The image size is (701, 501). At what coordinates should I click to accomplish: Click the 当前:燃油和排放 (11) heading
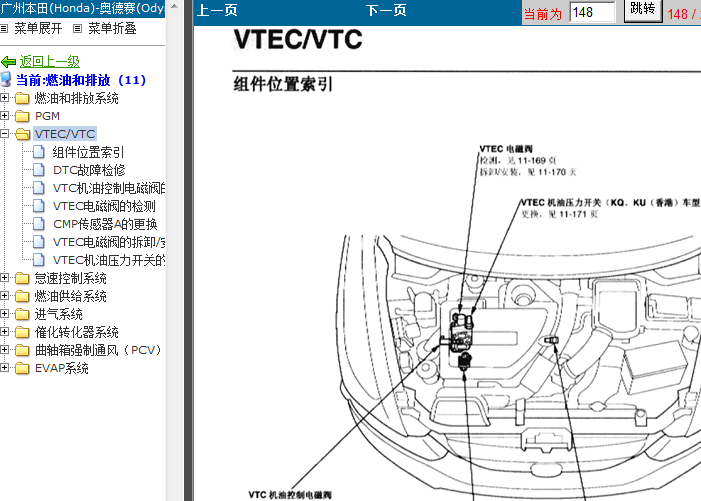coord(81,80)
